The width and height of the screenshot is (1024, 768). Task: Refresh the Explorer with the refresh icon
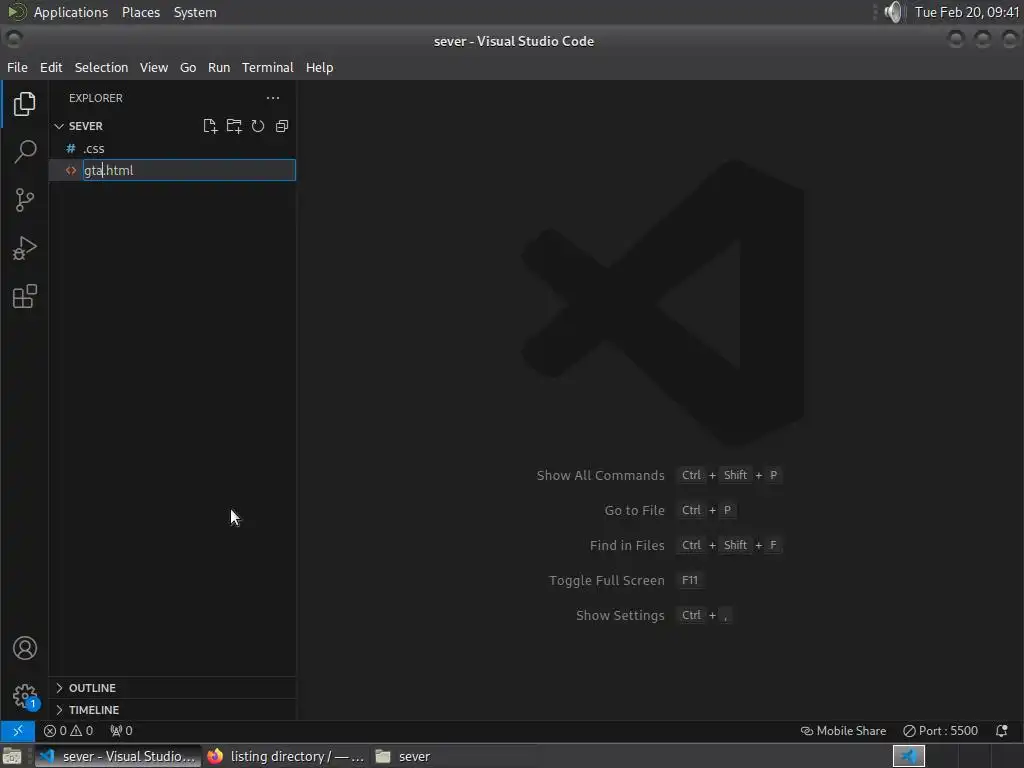pyautogui.click(x=258, y=126)
